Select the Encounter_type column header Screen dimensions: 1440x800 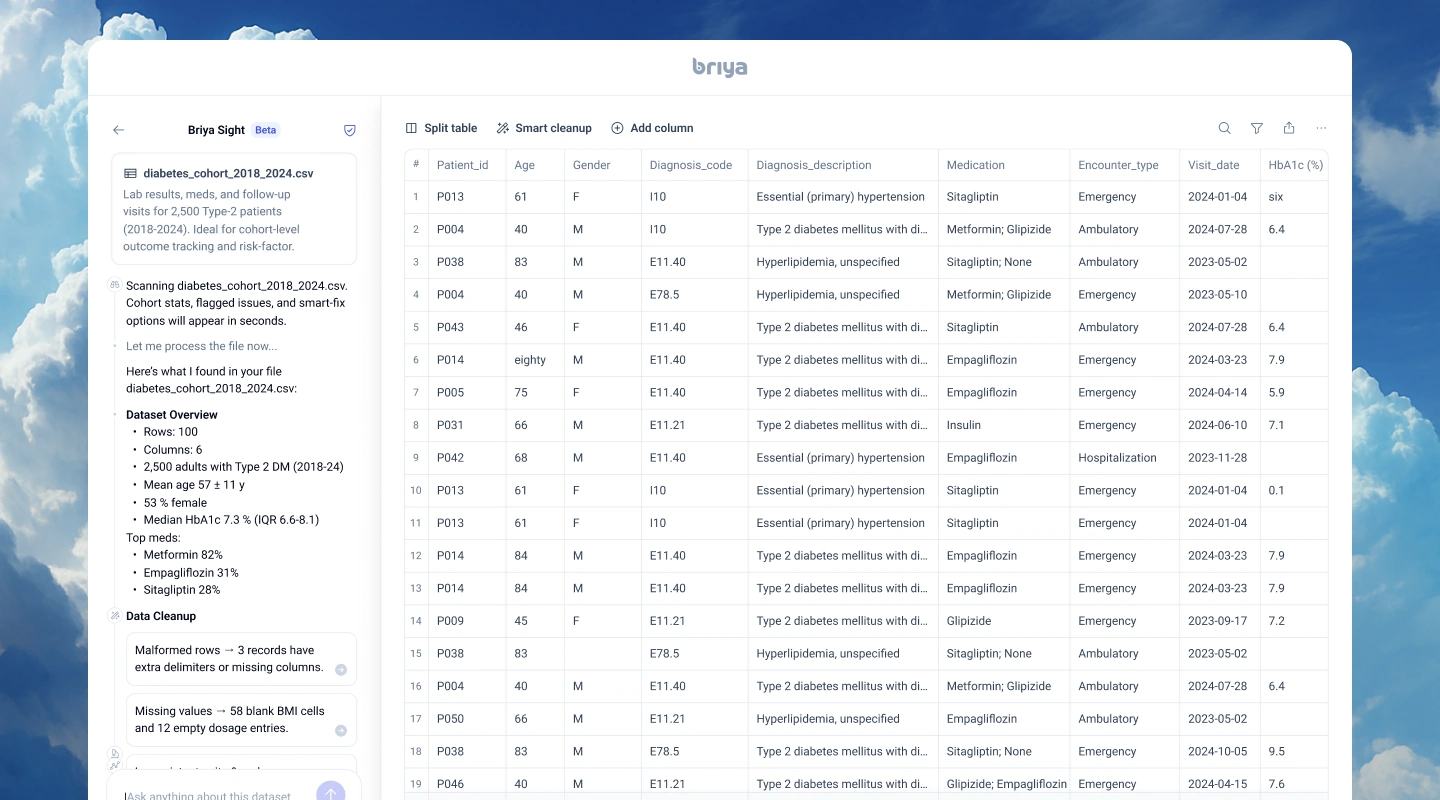(1125, 165)
